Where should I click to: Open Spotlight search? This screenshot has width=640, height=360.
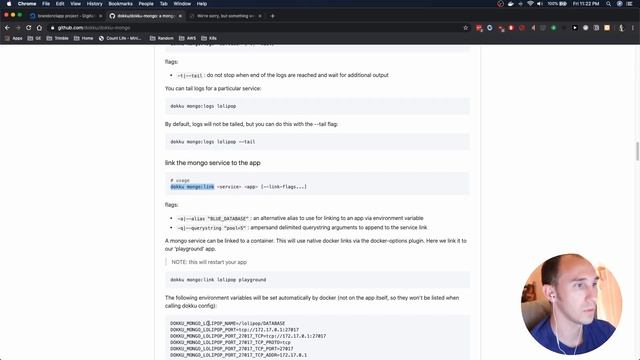click(609, 4)
